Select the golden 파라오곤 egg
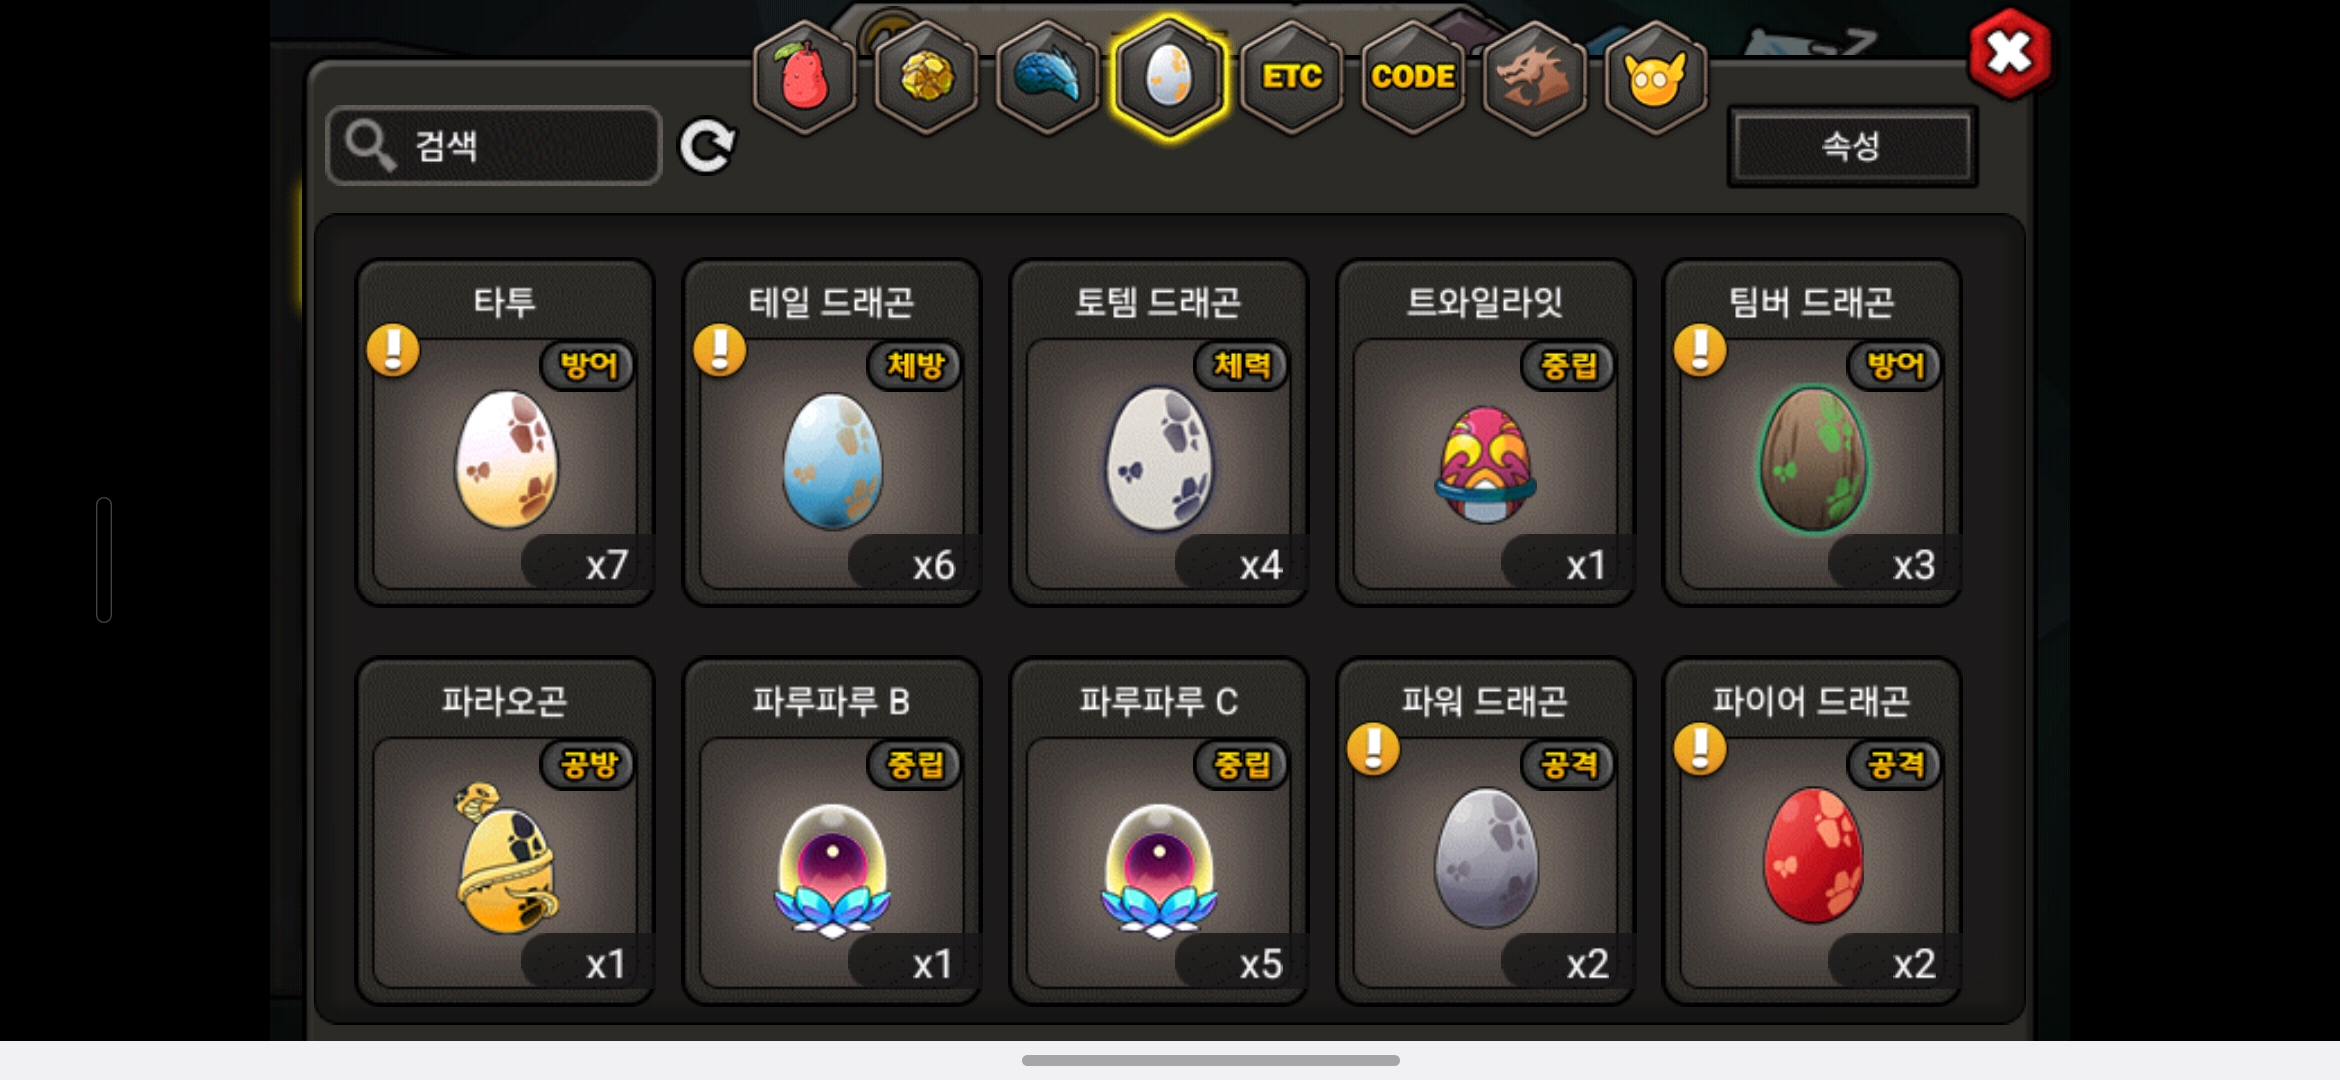 click(505, 830)
